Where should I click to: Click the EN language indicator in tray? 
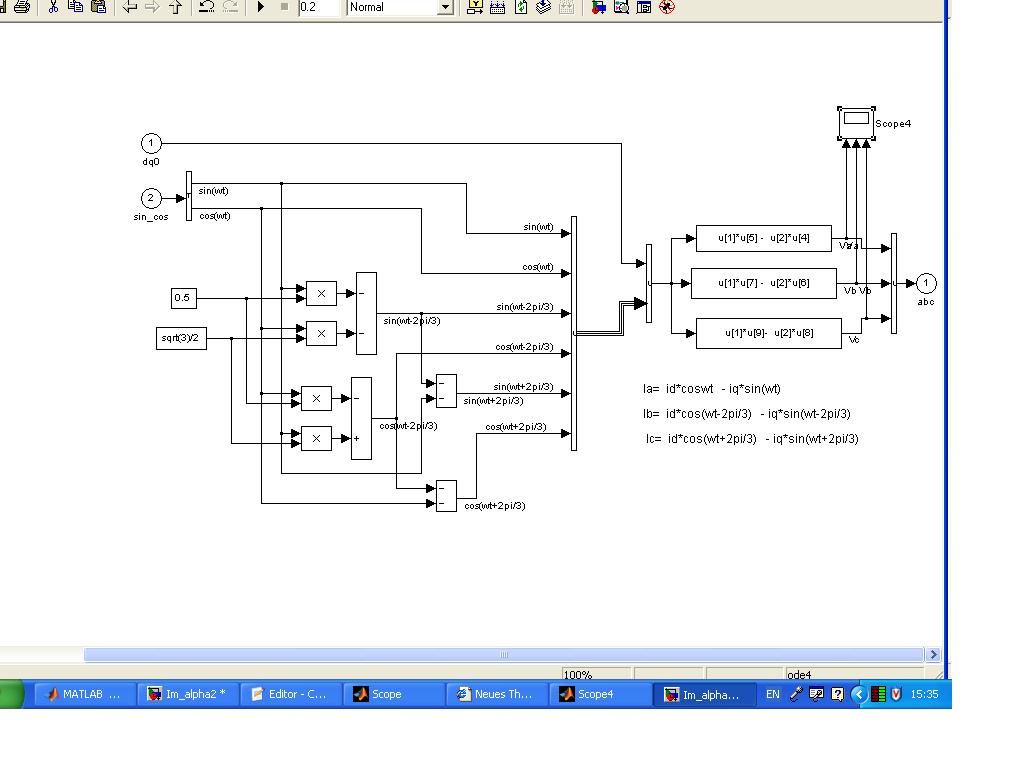(x=773, y=694)
